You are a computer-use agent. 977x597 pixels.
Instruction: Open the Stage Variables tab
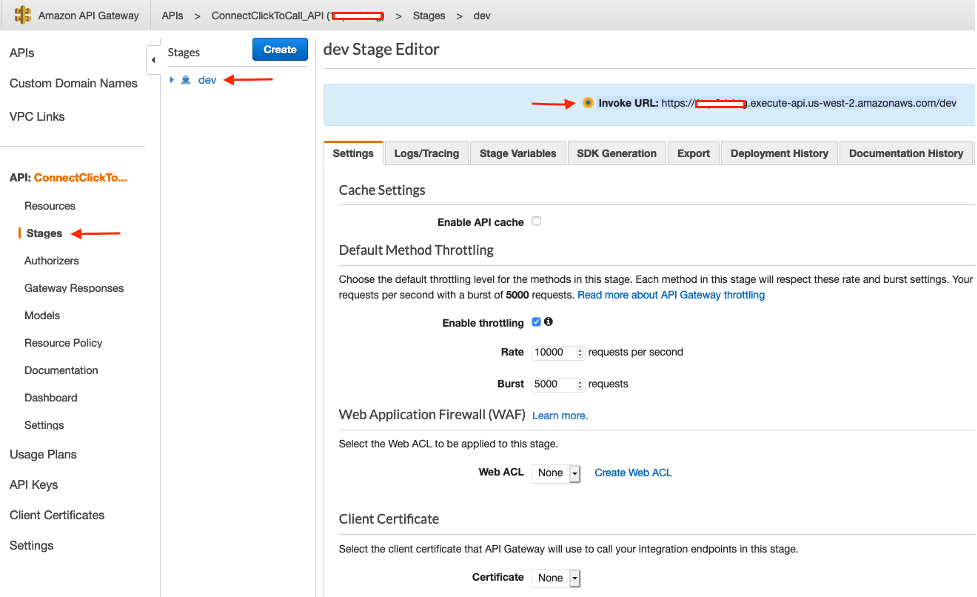pyautogui.click(x=518, y=153)
